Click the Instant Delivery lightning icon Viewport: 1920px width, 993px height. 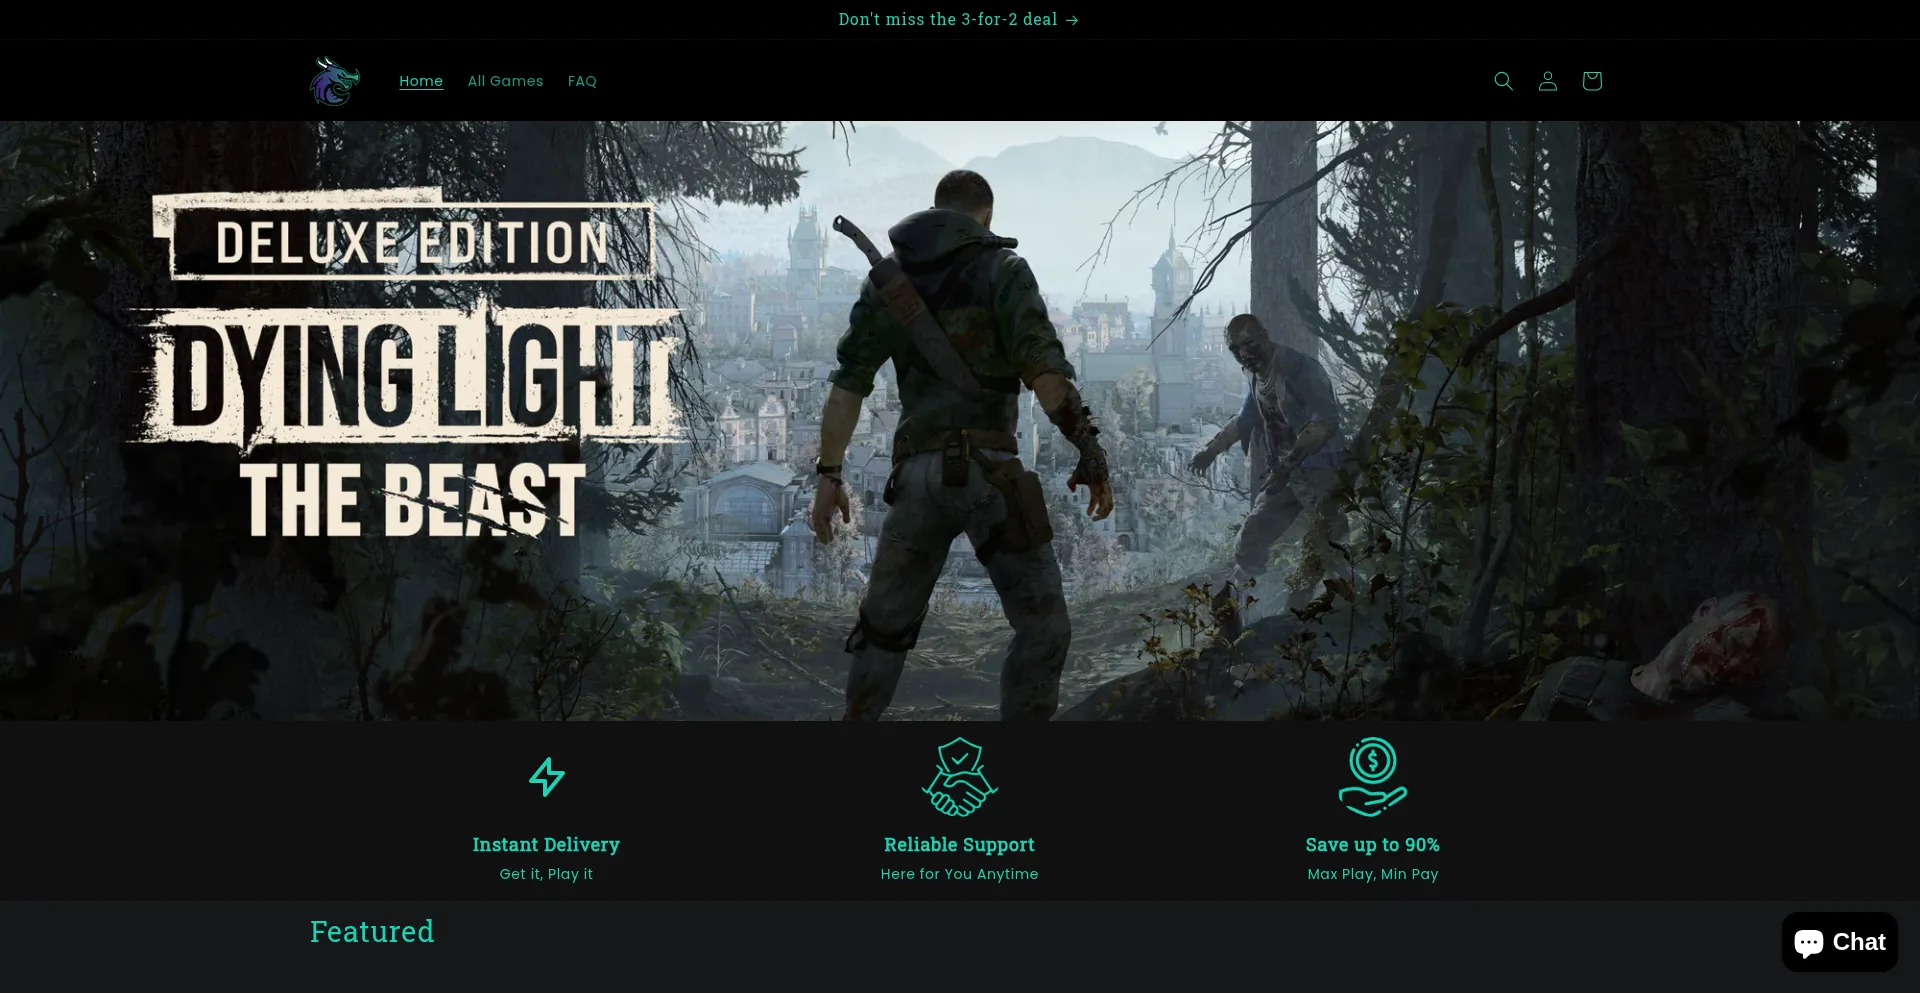546,777
